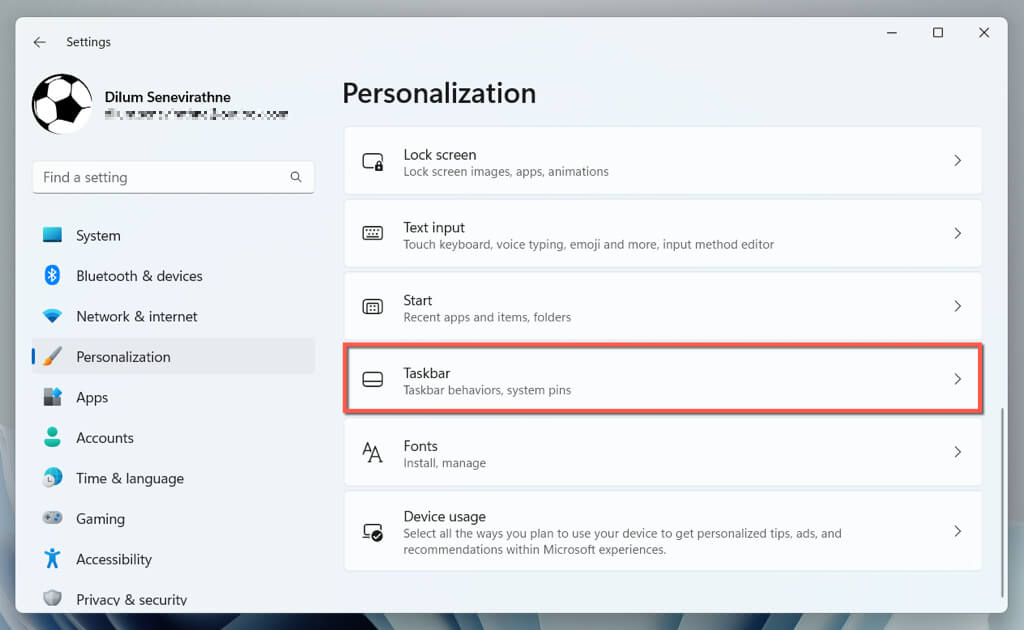Click the back arrow in Settings
Screen dimensions: 1024x630
click(39, 42)
